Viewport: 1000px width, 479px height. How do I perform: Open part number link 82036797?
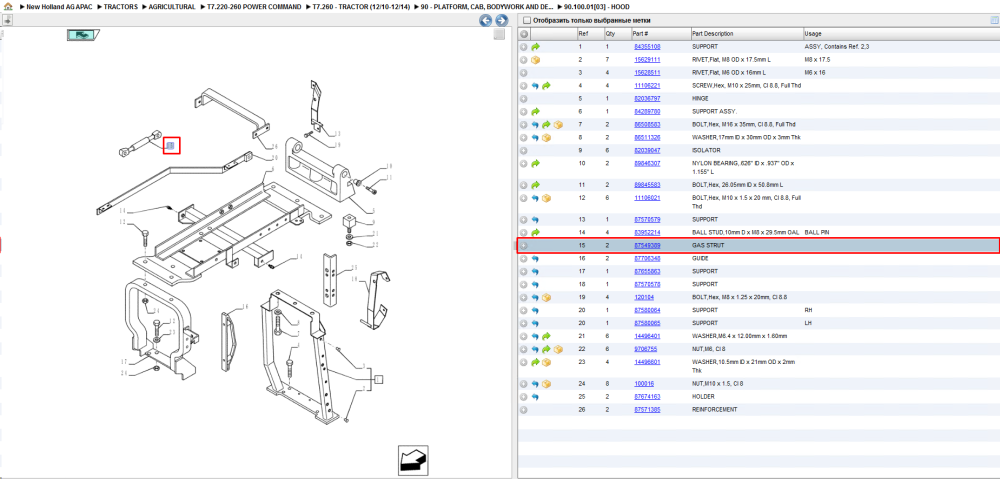pos(647,99)
